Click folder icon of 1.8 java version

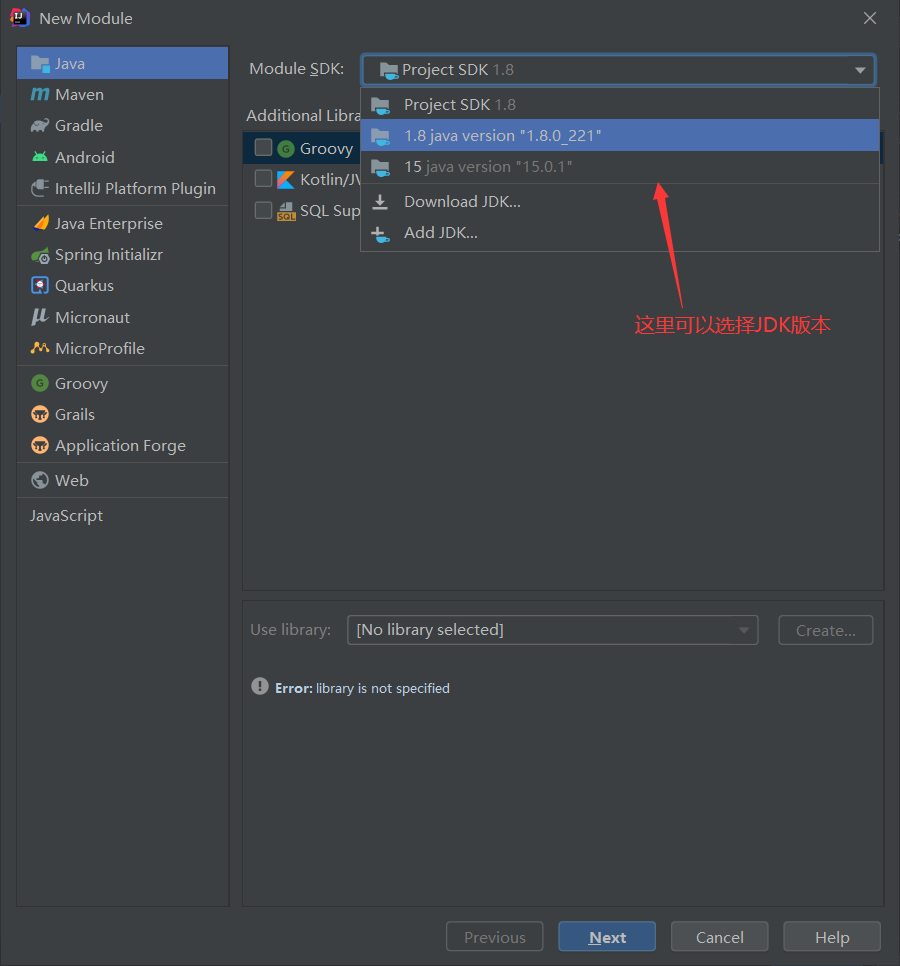pos(381,137)
